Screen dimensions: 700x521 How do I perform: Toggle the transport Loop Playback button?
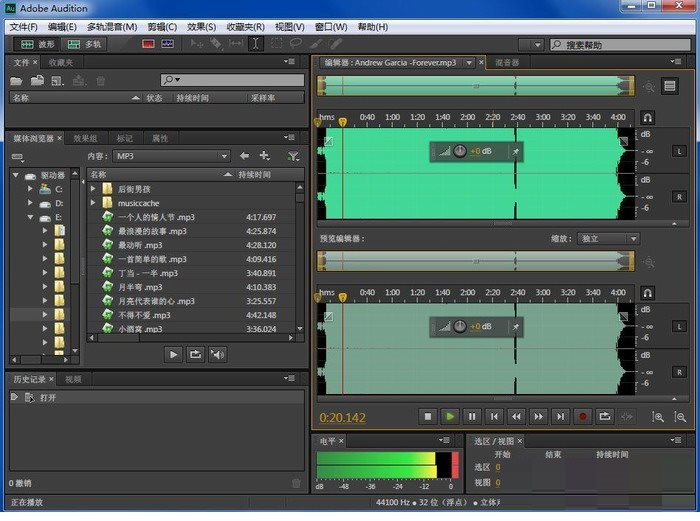click(605, 417)
